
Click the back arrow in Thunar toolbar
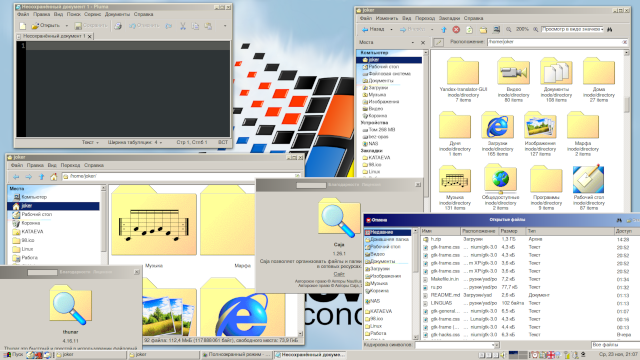16,177
